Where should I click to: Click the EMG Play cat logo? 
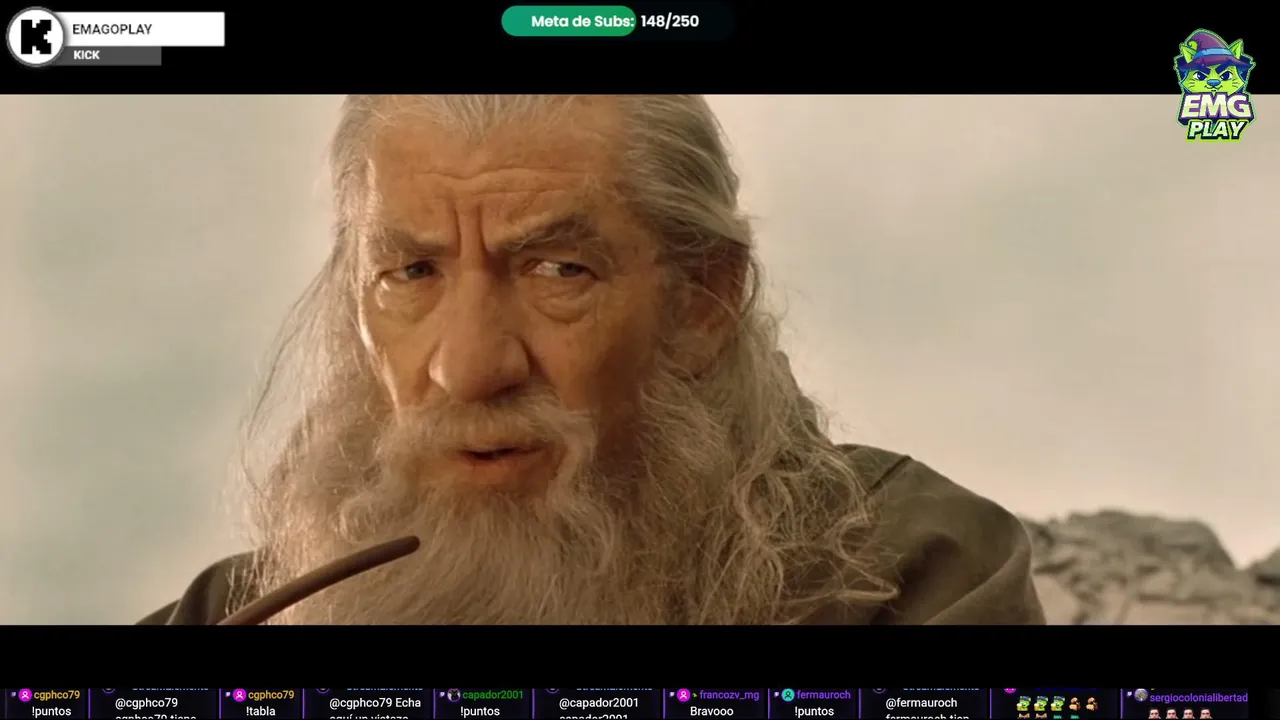(1213, 84)
